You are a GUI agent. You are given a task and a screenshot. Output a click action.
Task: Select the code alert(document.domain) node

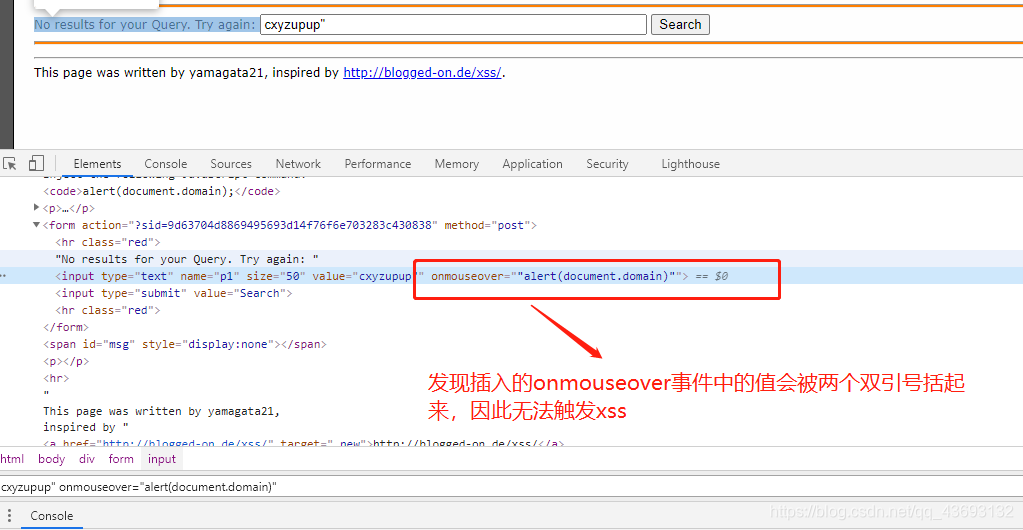[162, 191]
